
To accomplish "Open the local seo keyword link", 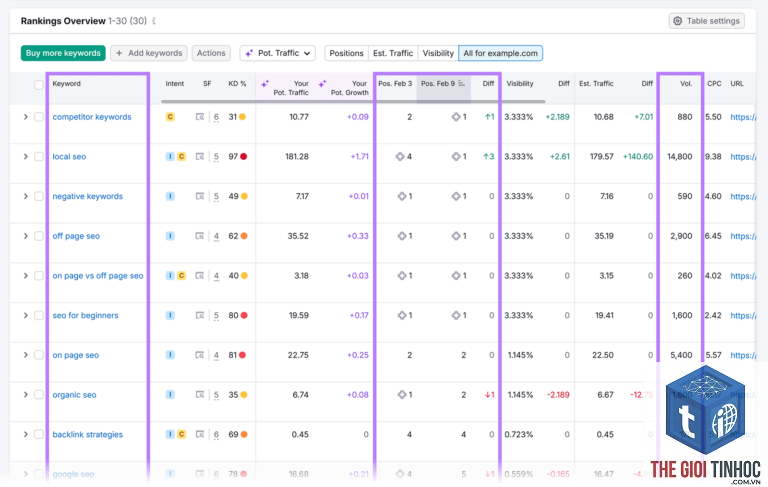I will [x=69, y=157].
